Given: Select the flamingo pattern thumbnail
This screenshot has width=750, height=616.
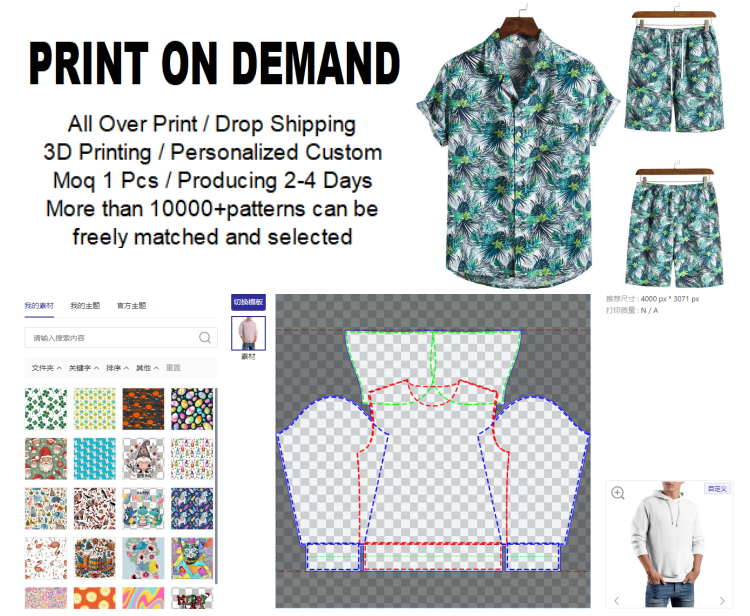Looking at the screenshot, I should pyautogui.click(x=46, y=558).
